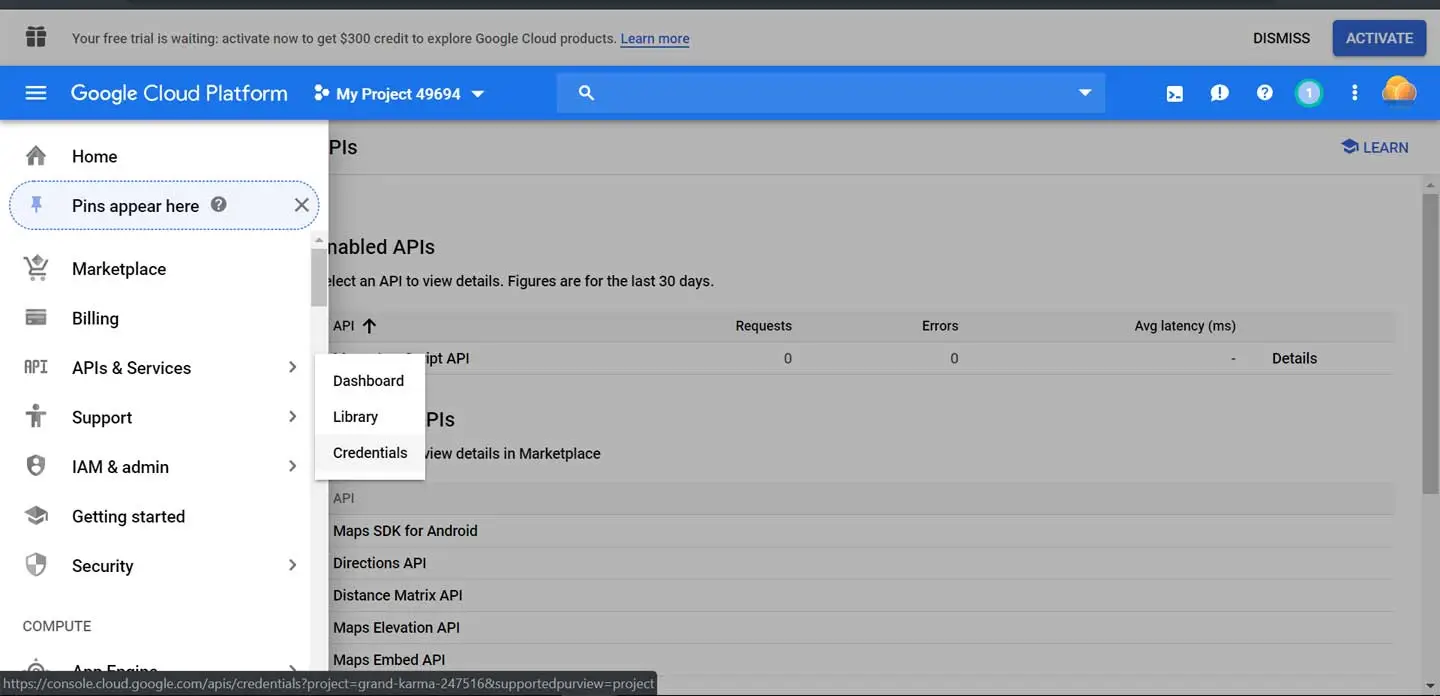This screenshot has width=1440, height=696.
Task: Click the user account avatar
Action: (x=1399, y=92)
